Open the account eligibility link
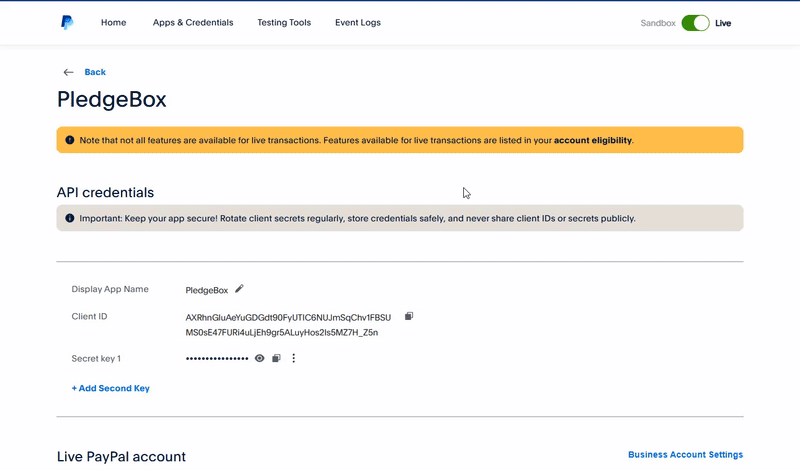The height and width of the screenshot is (470, 800). [x=592, y=141]
